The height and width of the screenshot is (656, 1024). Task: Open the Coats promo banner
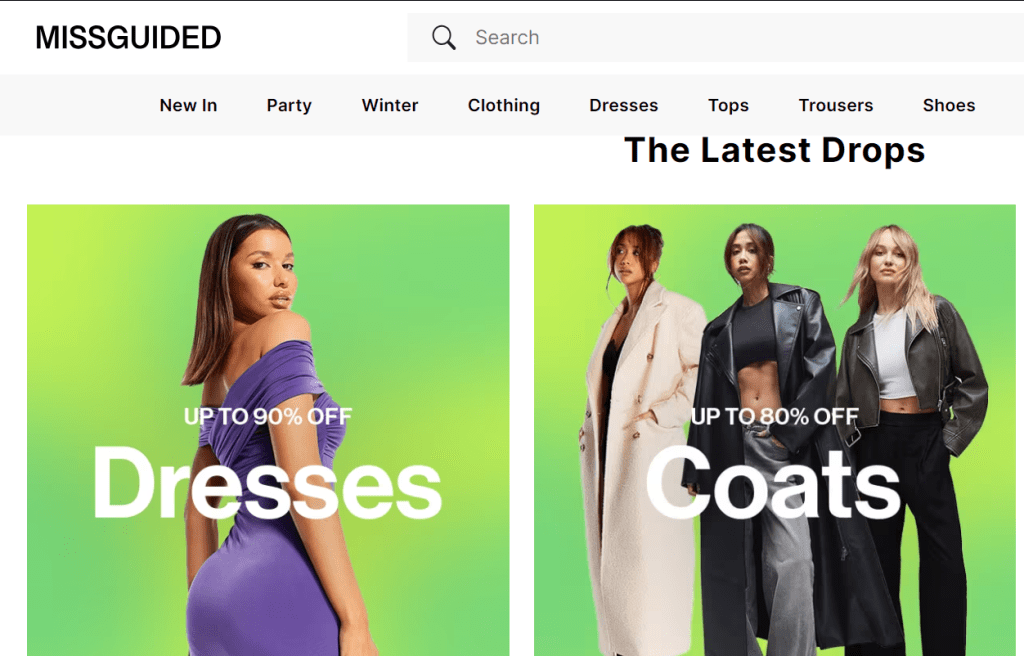pyautogui.click(x=775, y=430)
